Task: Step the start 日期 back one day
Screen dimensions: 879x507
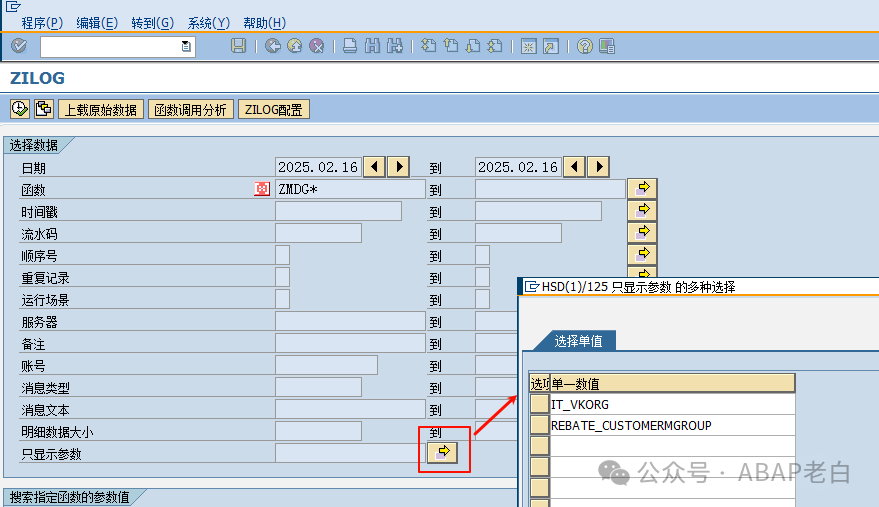Action: 374,167
